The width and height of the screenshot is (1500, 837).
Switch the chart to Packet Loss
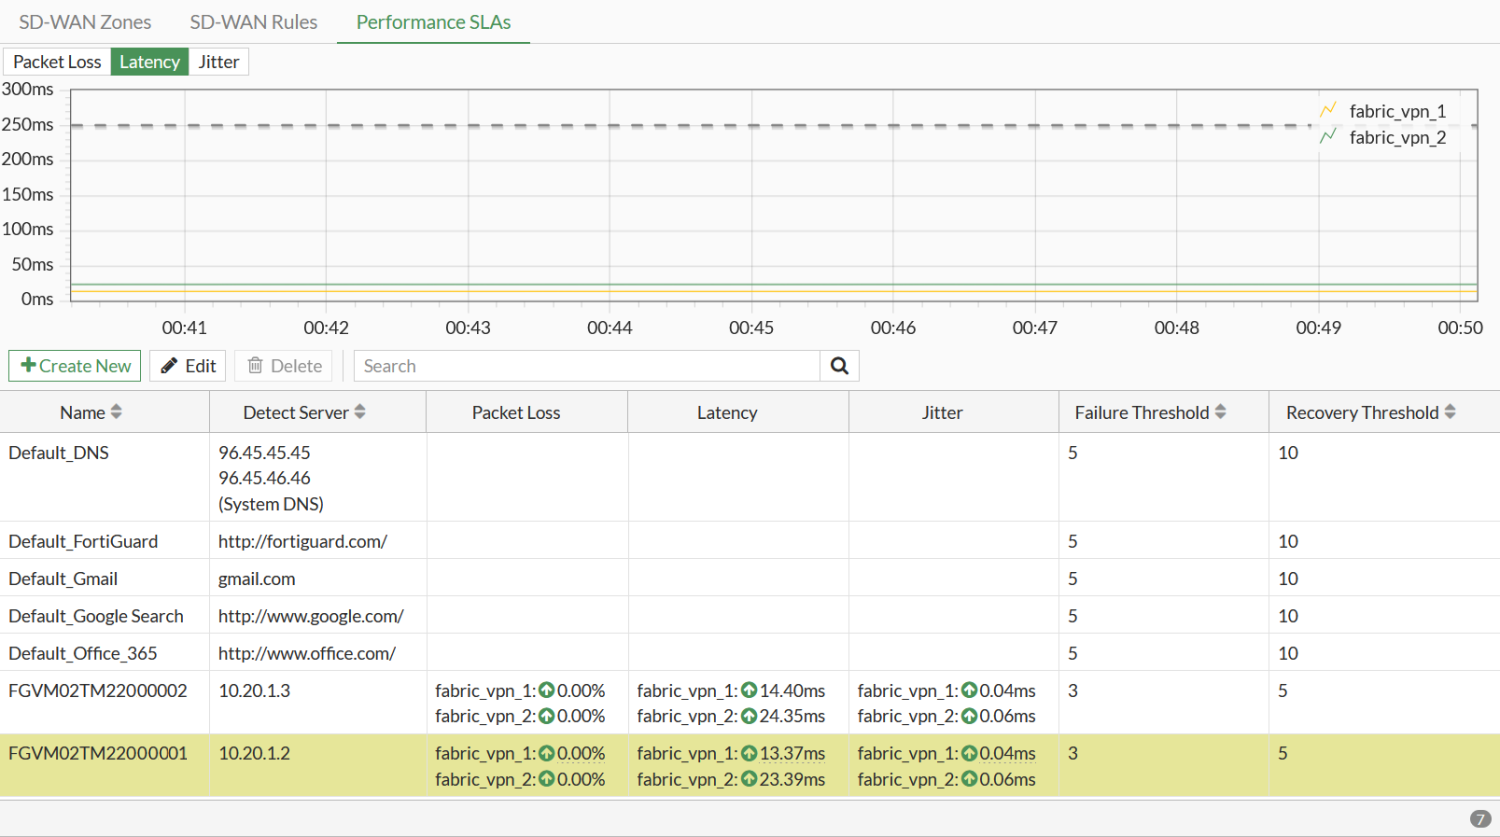coord(57,62)
